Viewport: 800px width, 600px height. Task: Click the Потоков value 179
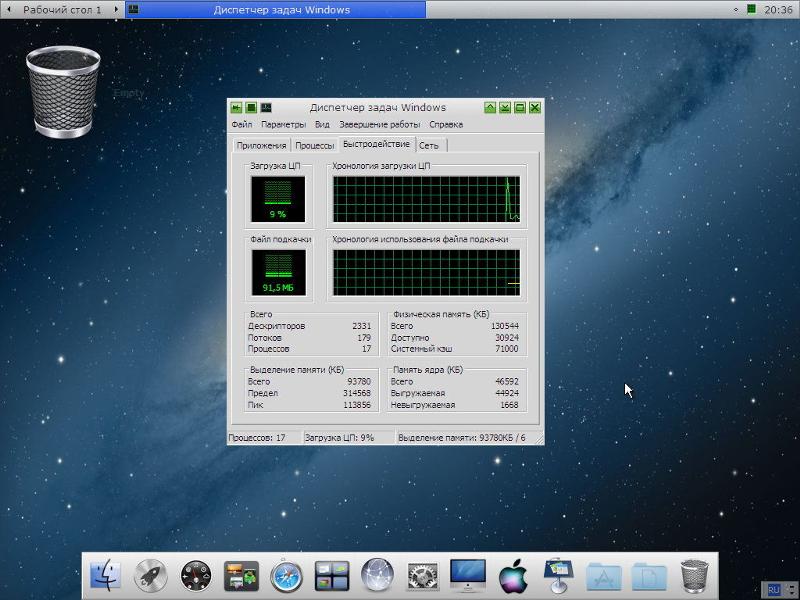(x=364, y=338)
